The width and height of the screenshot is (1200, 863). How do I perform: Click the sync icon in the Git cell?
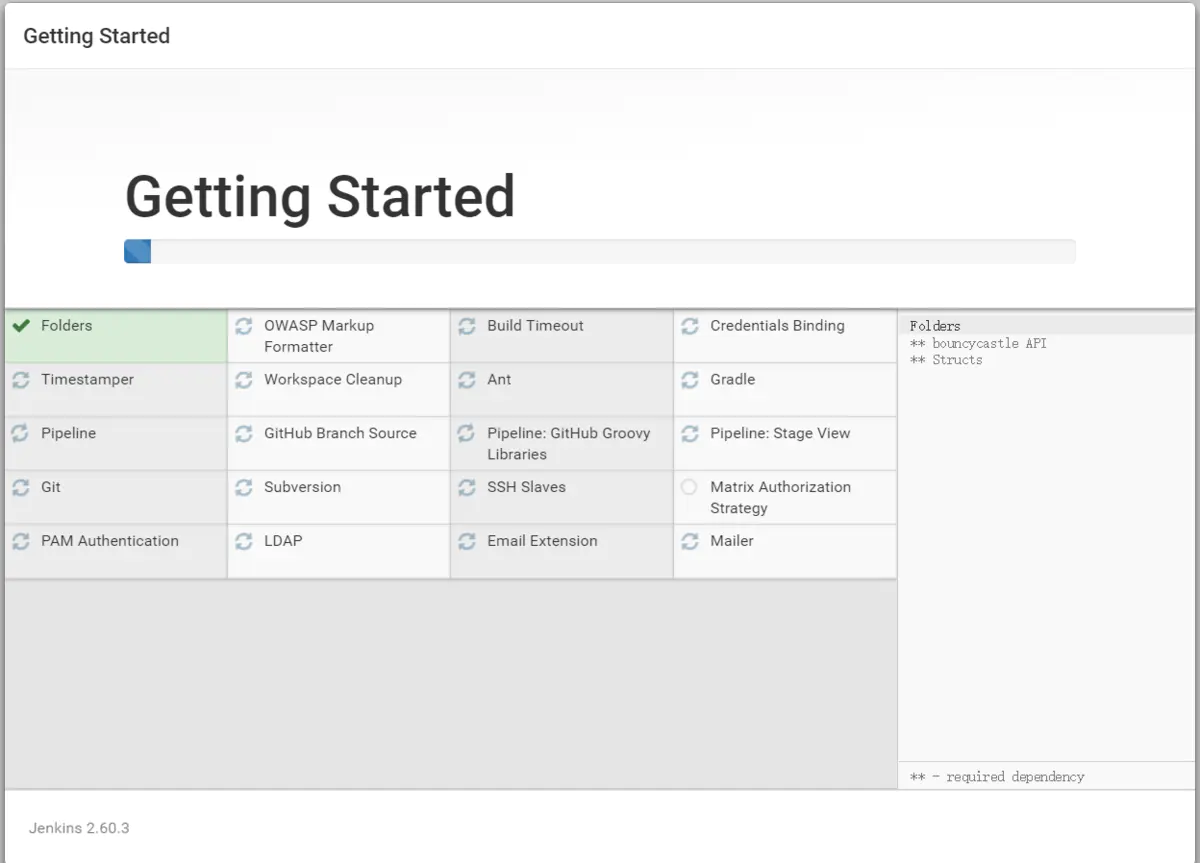tap(21, 488)
